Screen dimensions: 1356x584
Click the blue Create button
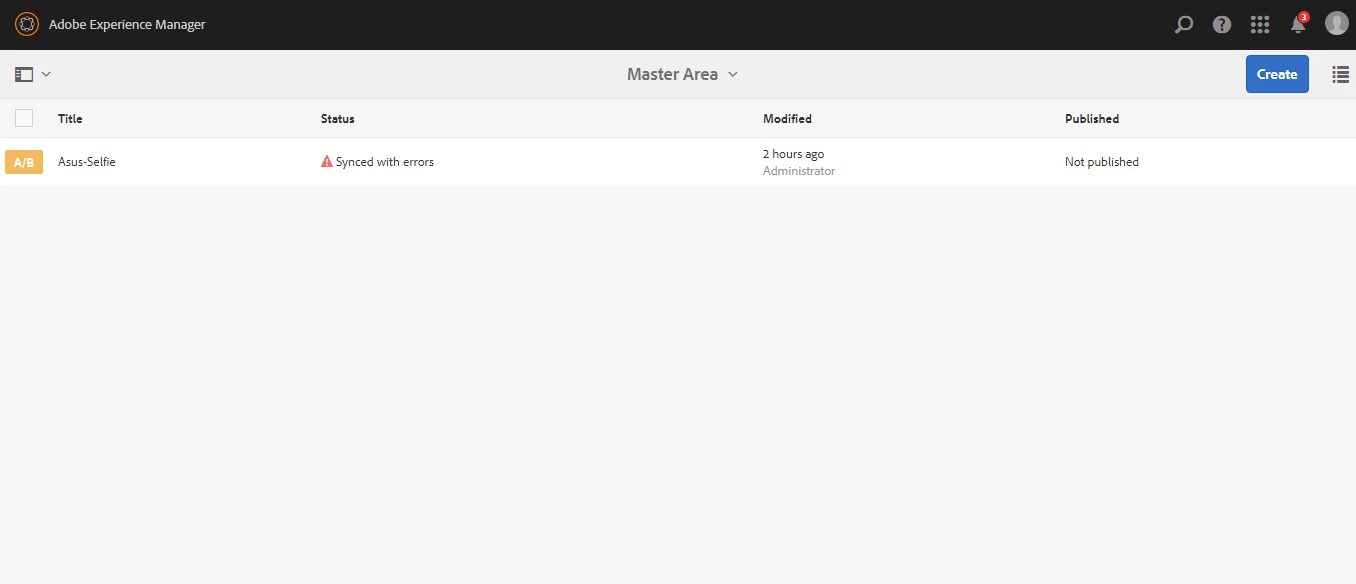pos(1277,74)
